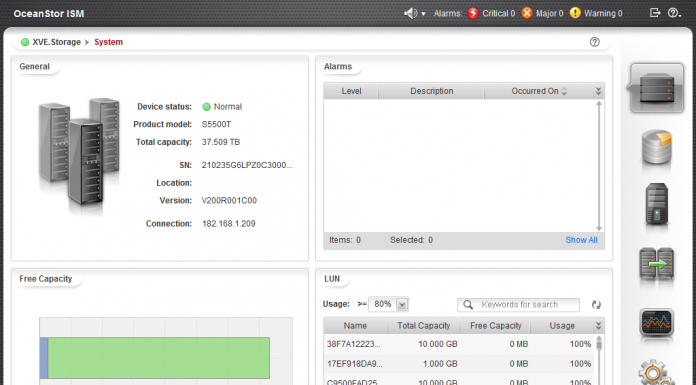Click the Total capacity value 37.509 TB
Viewport: 696px width, 385px height.
coord(221,142)
